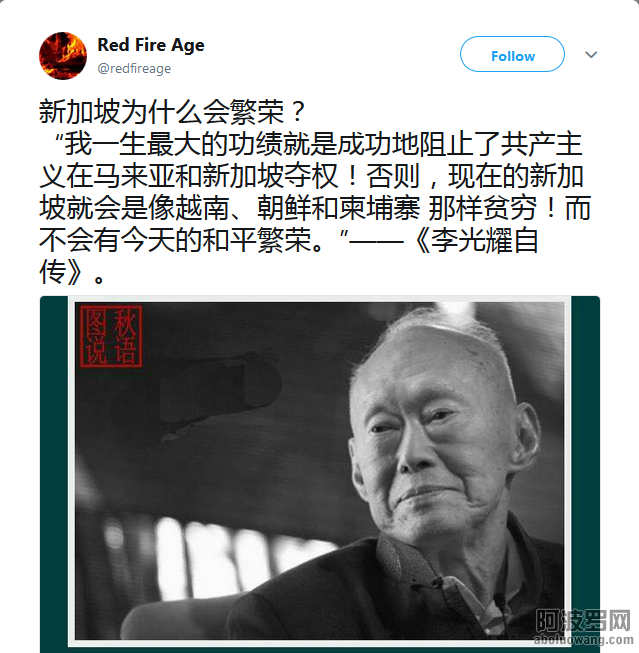Click the tweet headline 新加坡为什么会繁荣？

pos(173,112)
